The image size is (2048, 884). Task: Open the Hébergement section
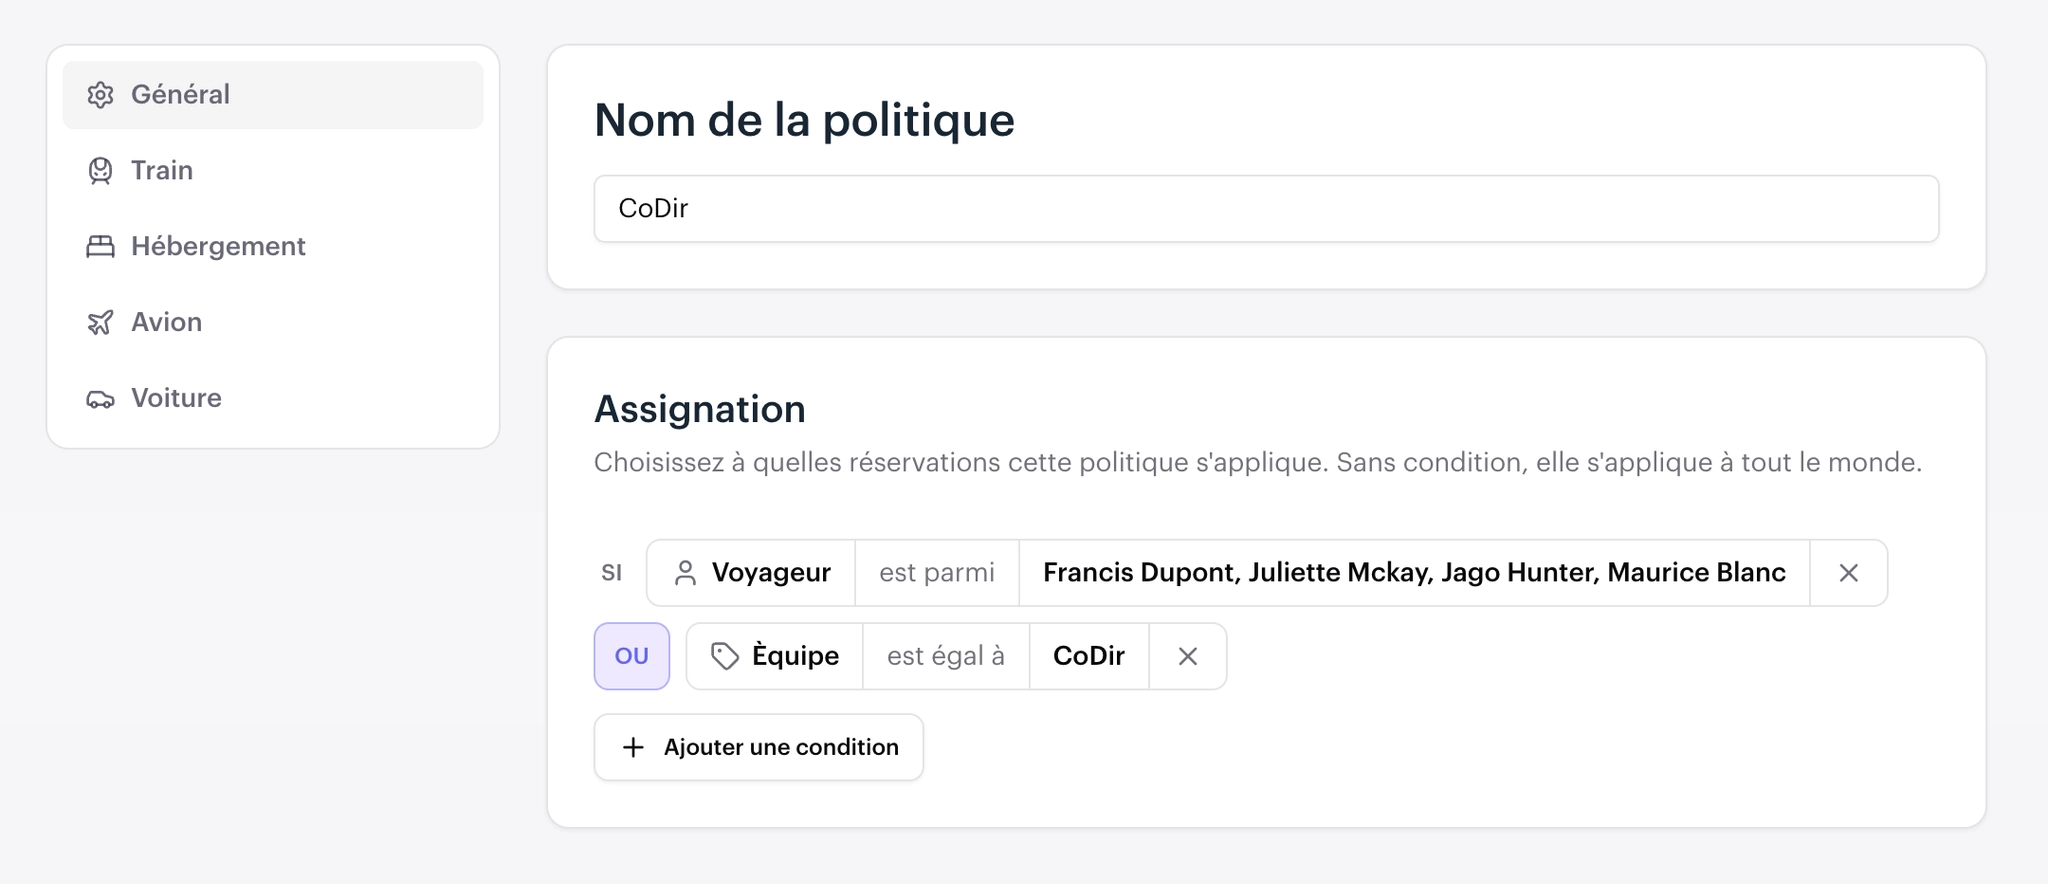[272, 247]
